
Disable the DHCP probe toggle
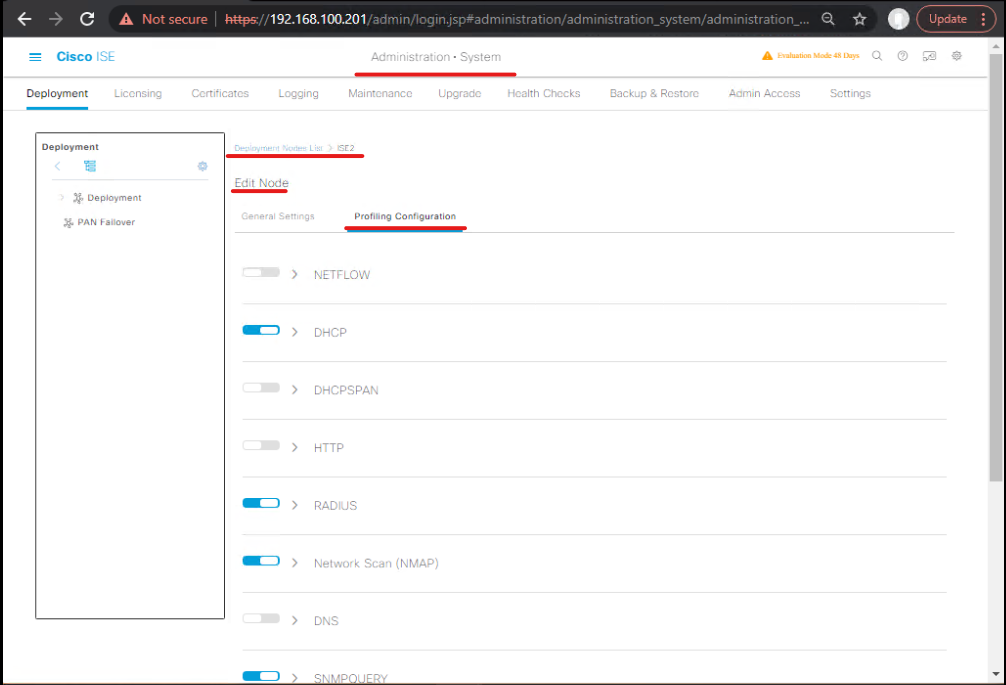click(261, 330)
